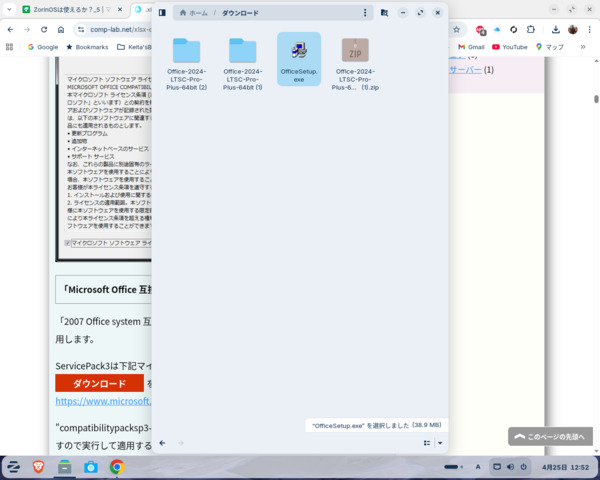Launch Brave browser from taskbar
This screenshot has height=480, width=600.
click(x=38, y=467)
